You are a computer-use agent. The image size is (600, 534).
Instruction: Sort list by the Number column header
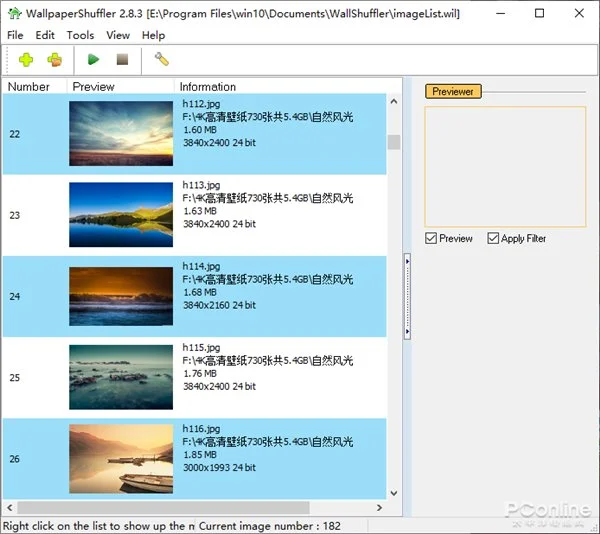(29, 86)
